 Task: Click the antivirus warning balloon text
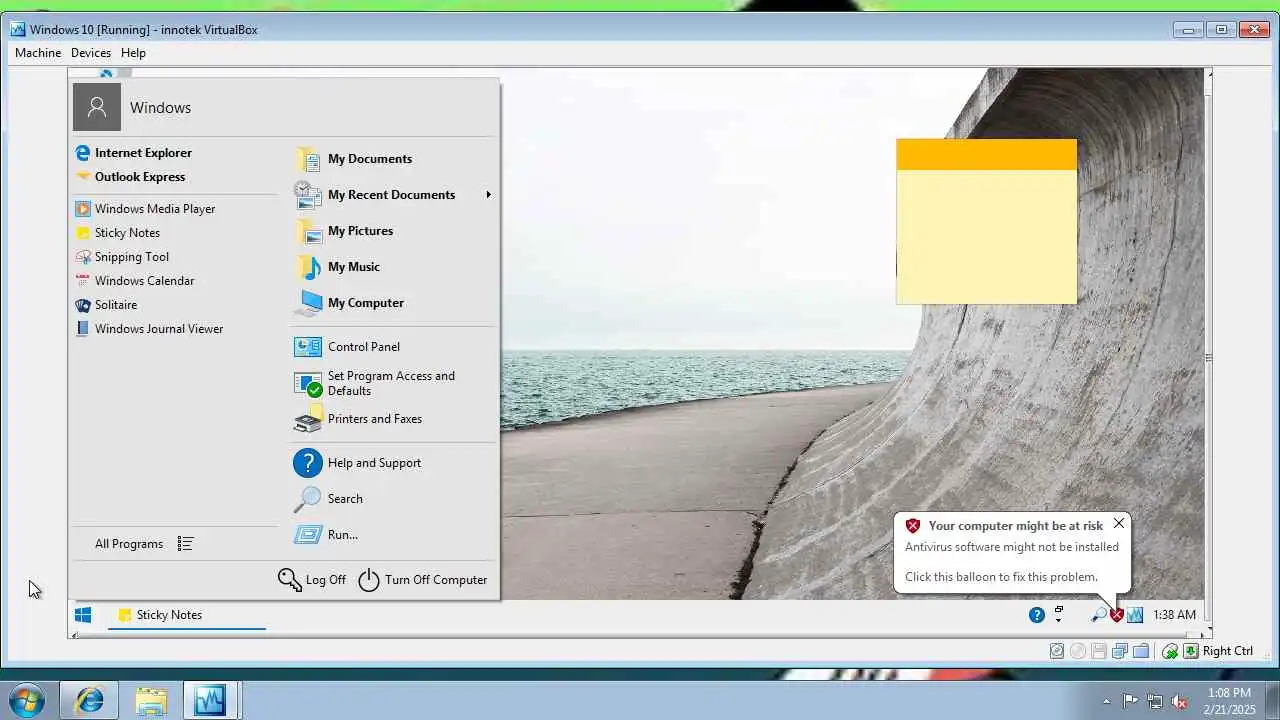point(1012,547)
